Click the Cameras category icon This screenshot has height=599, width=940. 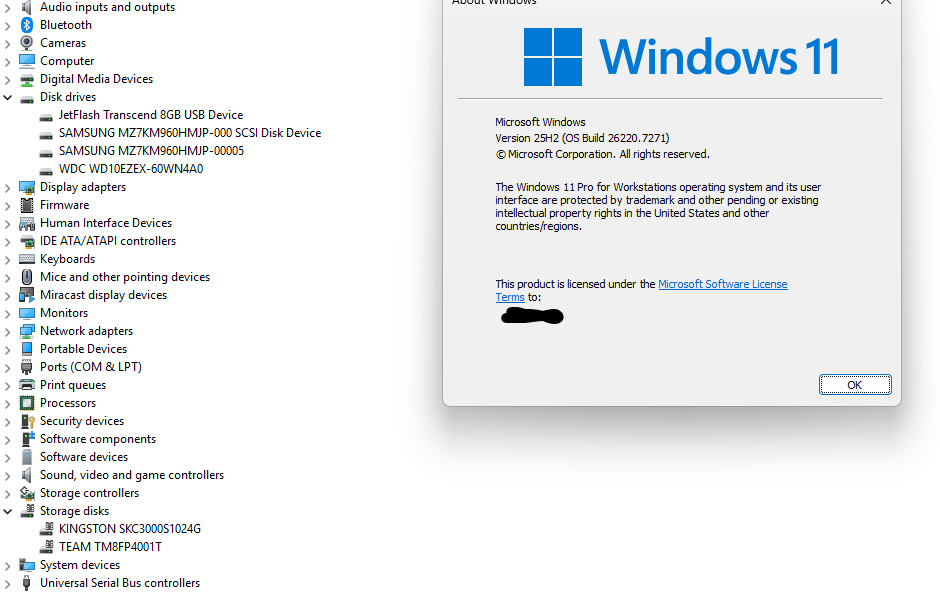tap(25, 43)
